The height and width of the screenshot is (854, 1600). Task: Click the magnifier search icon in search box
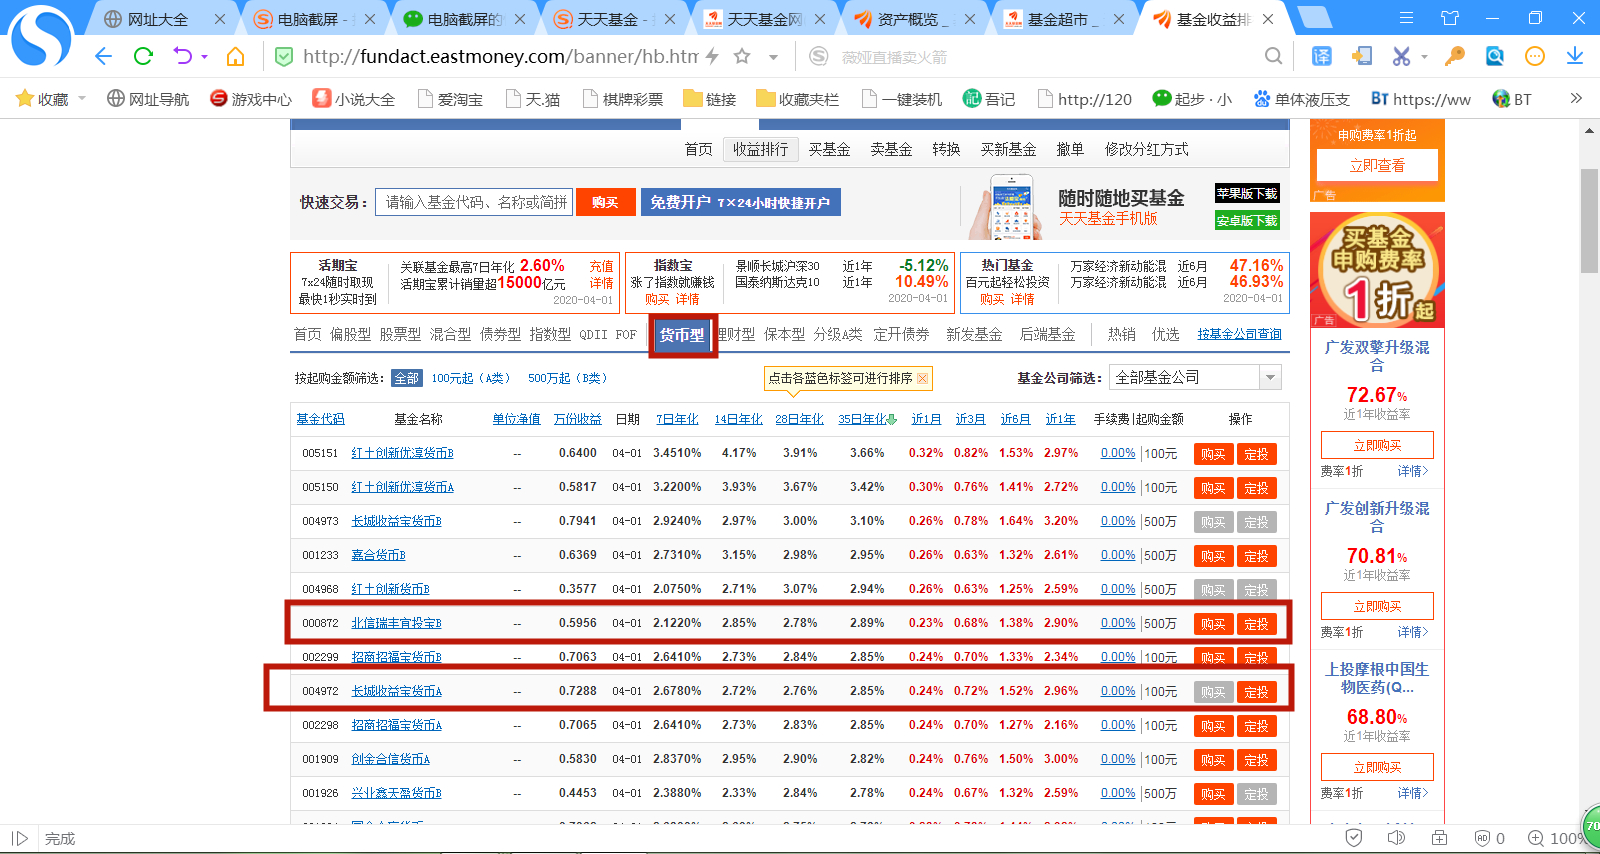[1273, 57]
